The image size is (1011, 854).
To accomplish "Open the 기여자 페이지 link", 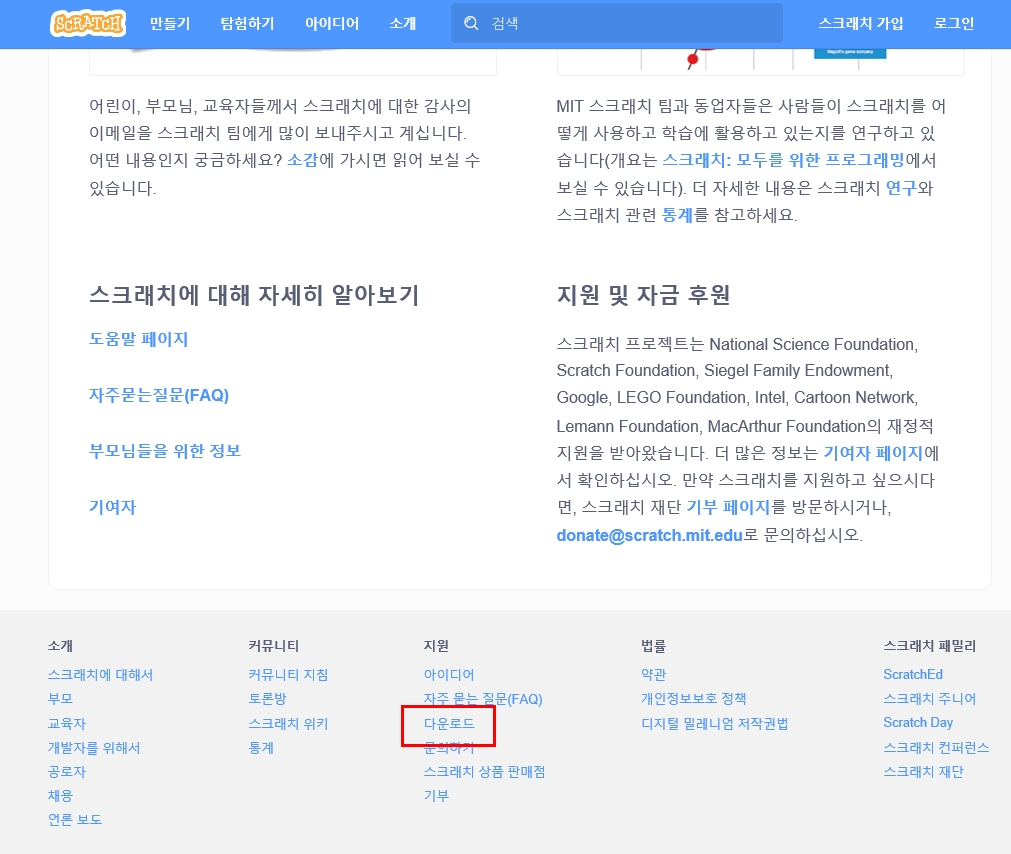I will click(873, 453).
